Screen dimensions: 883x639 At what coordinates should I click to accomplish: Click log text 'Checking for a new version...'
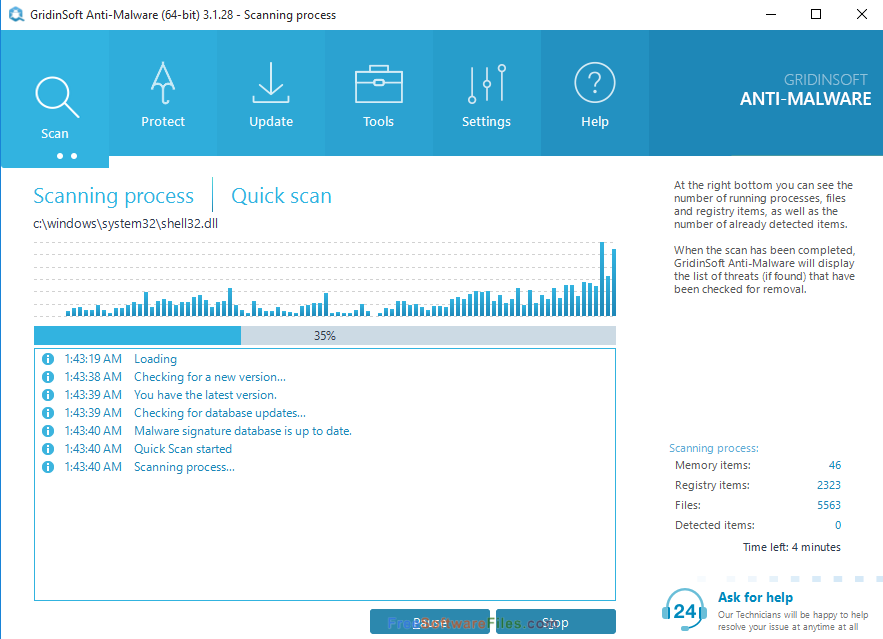point(209,377)
